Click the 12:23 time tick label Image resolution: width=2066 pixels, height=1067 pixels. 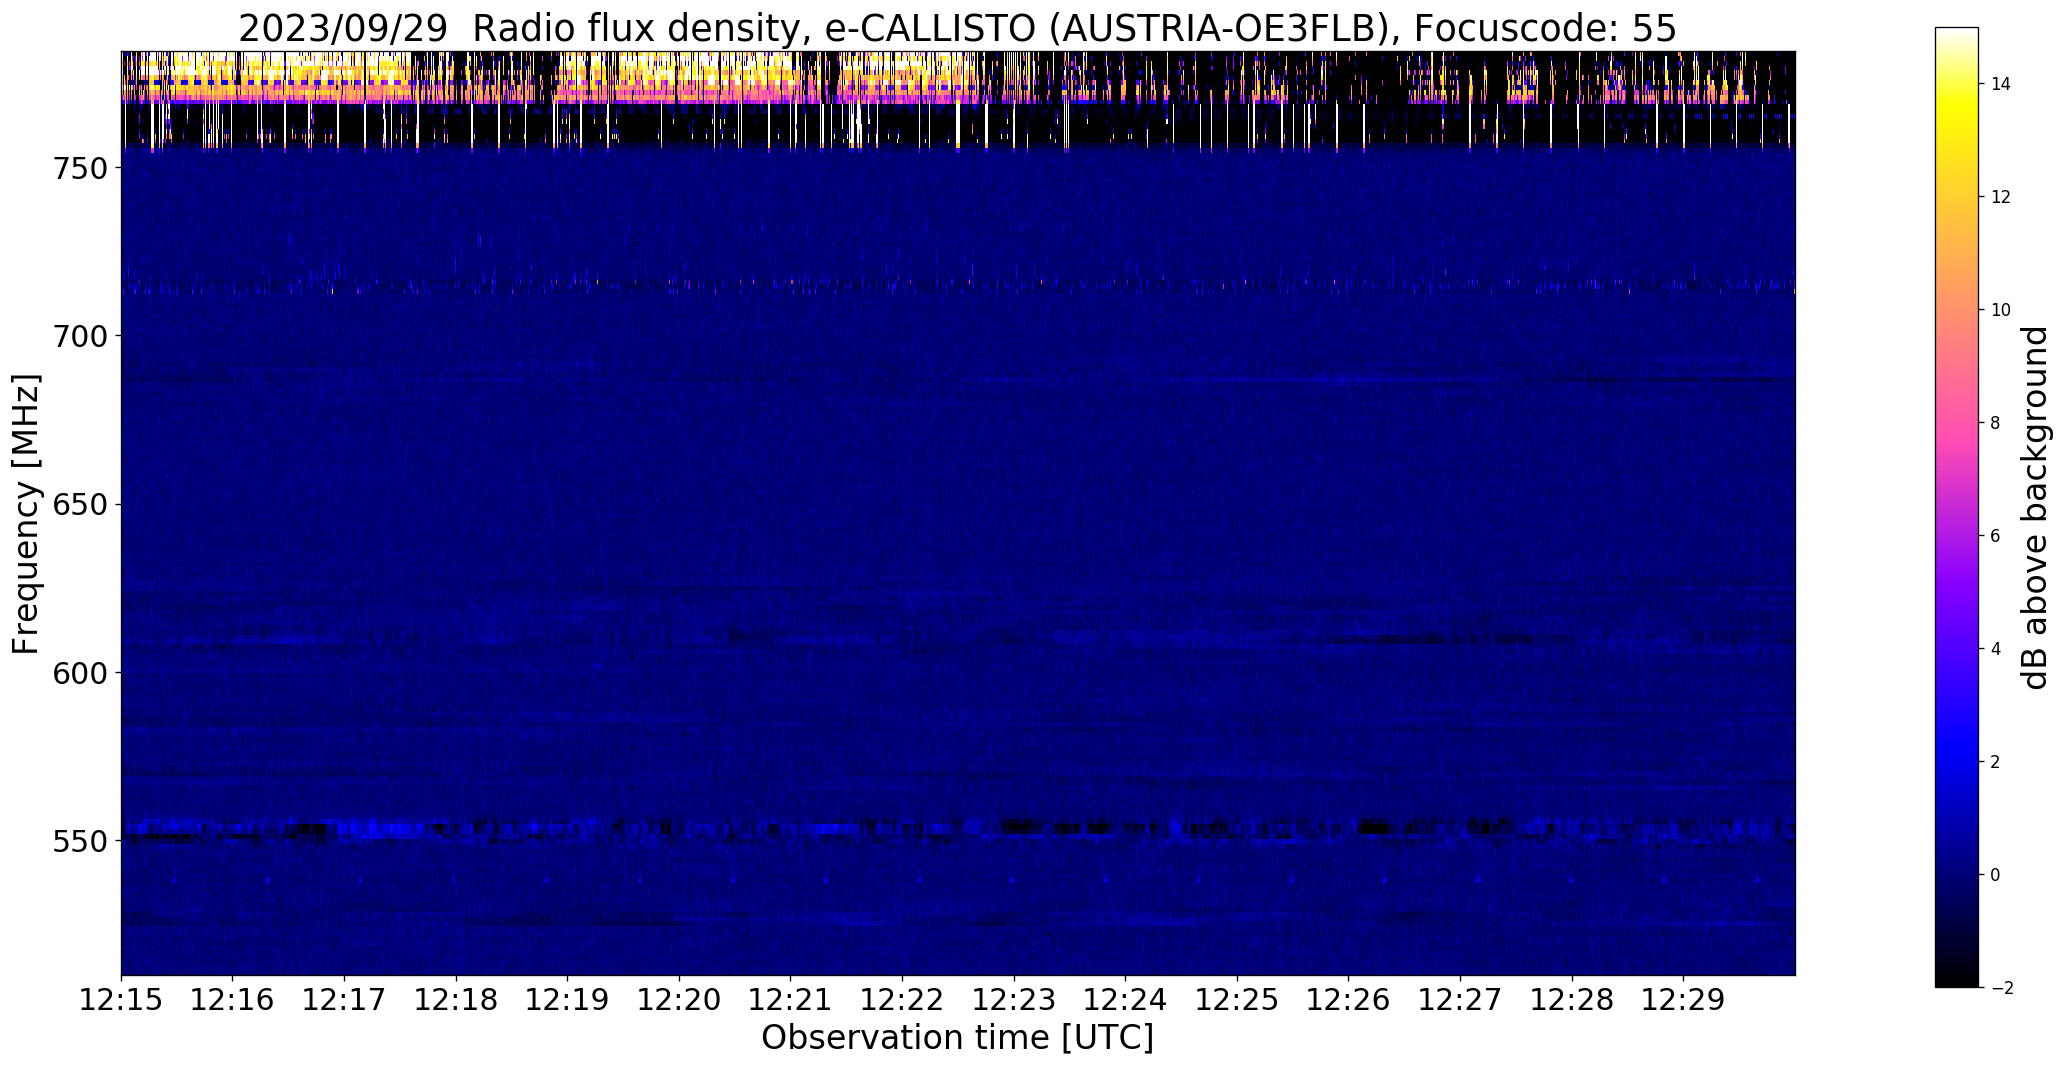click(x=1014, y=1000)
